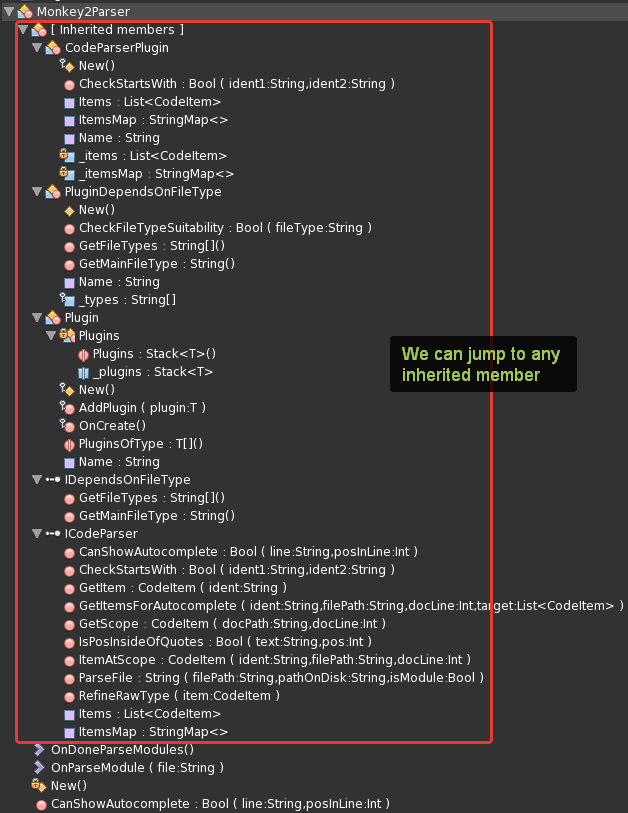Click the property icon next to ItemsMap : StringMap<> under ICodeParser
Screen dimensions: 628x813
pyautogui.click(x=69, y=732)
